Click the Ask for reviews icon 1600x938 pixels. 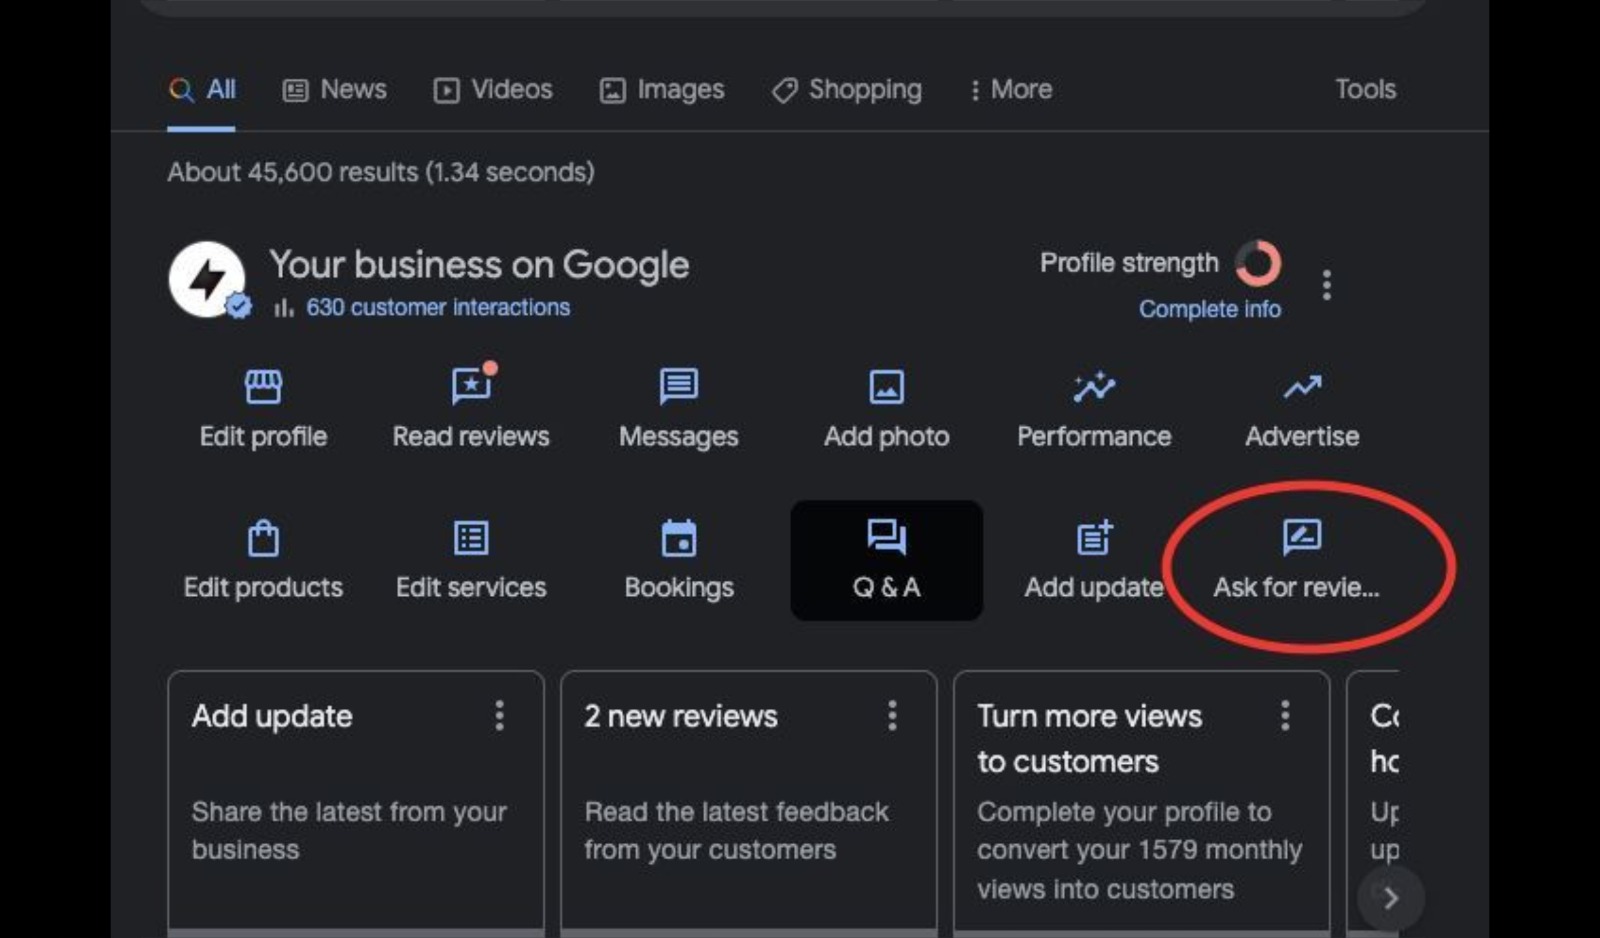coord(1302,537)
